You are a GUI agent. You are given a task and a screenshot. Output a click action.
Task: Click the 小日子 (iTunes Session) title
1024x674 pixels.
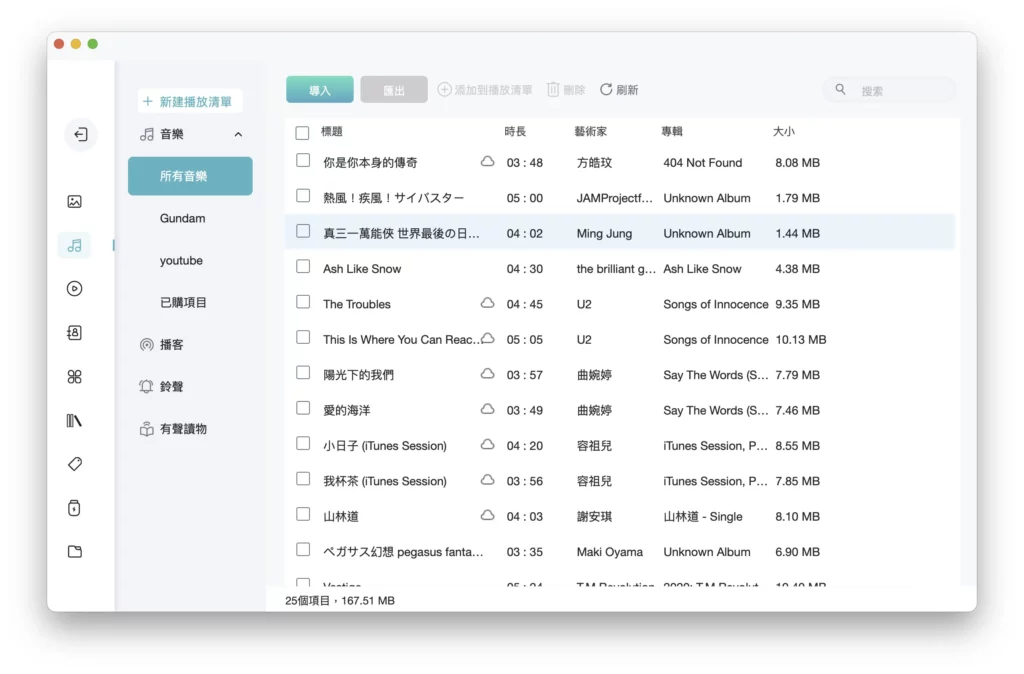385,445
